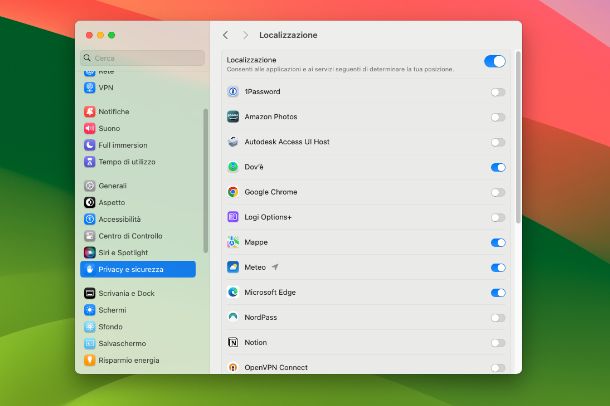610x406 pixels.
Task: Disable location for Dov'è
Action: click(498, 167)
